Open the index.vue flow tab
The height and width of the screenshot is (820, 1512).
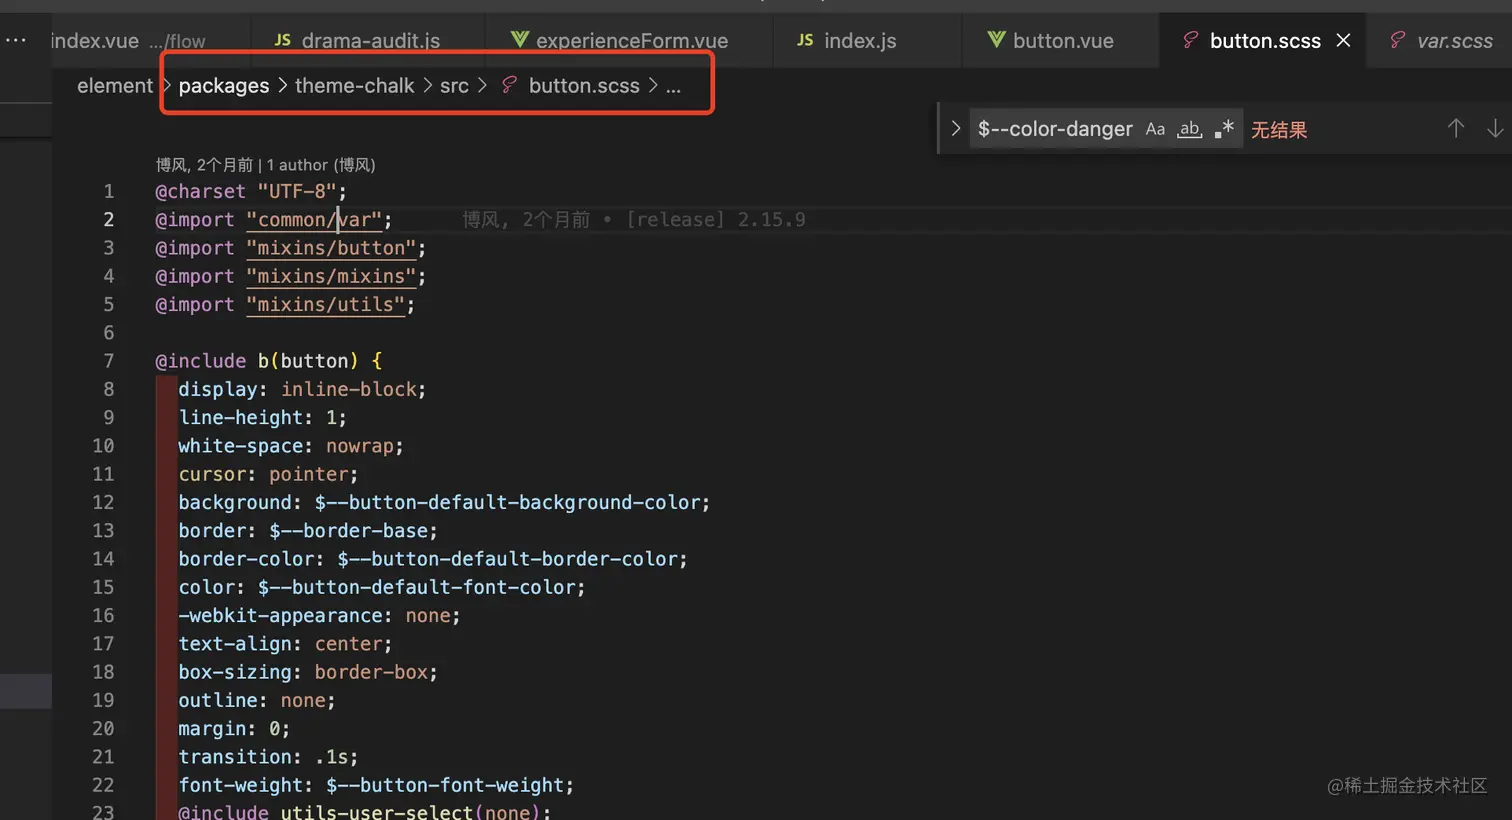click(127, 41)
